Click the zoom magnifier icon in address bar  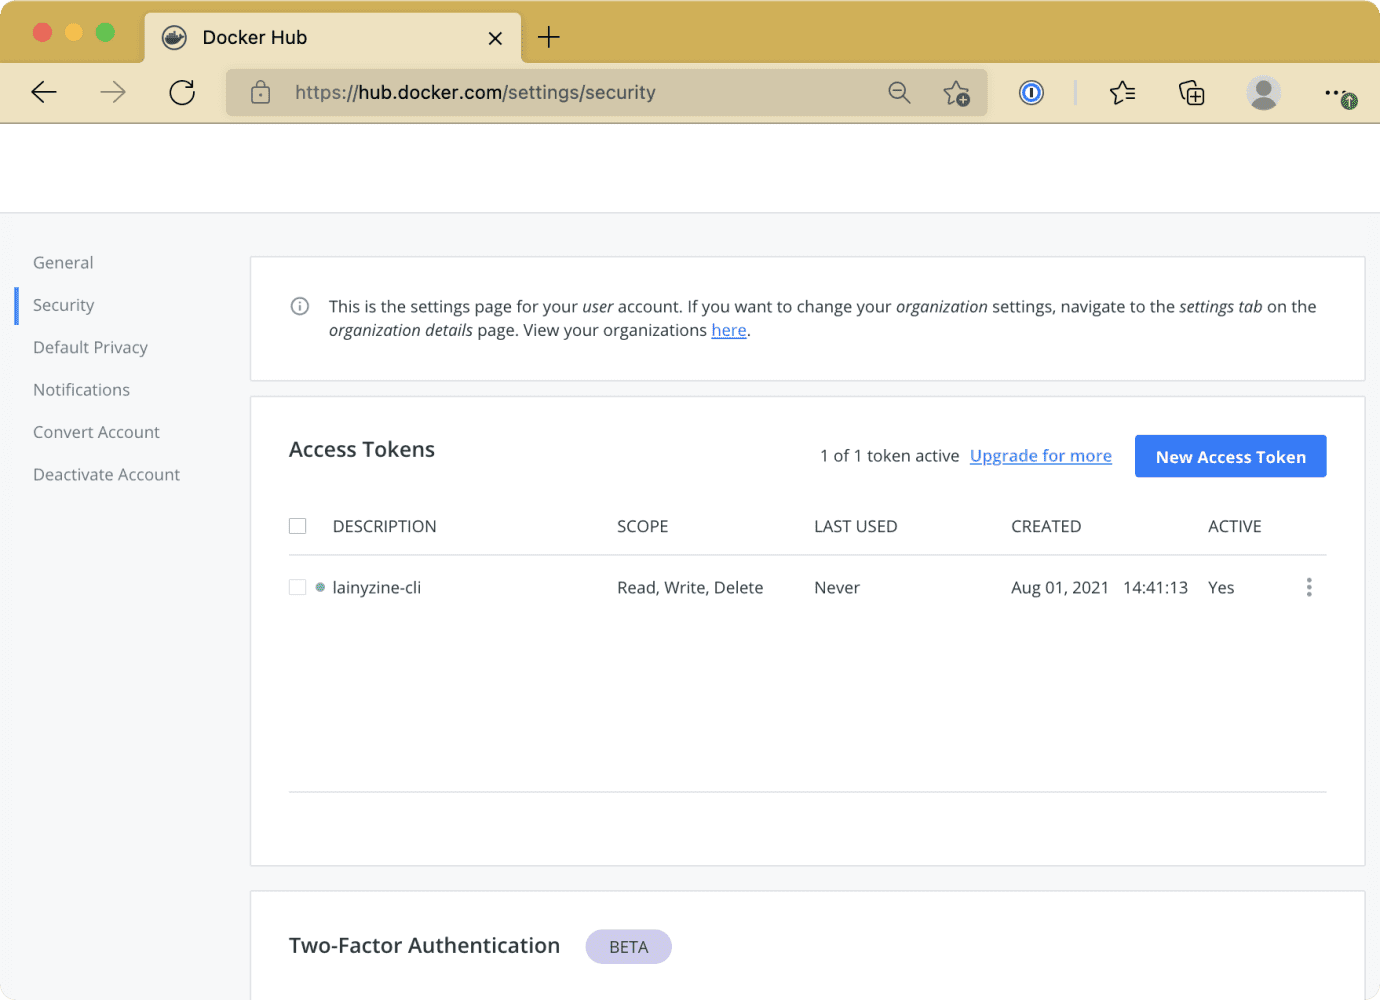[899, 93]
